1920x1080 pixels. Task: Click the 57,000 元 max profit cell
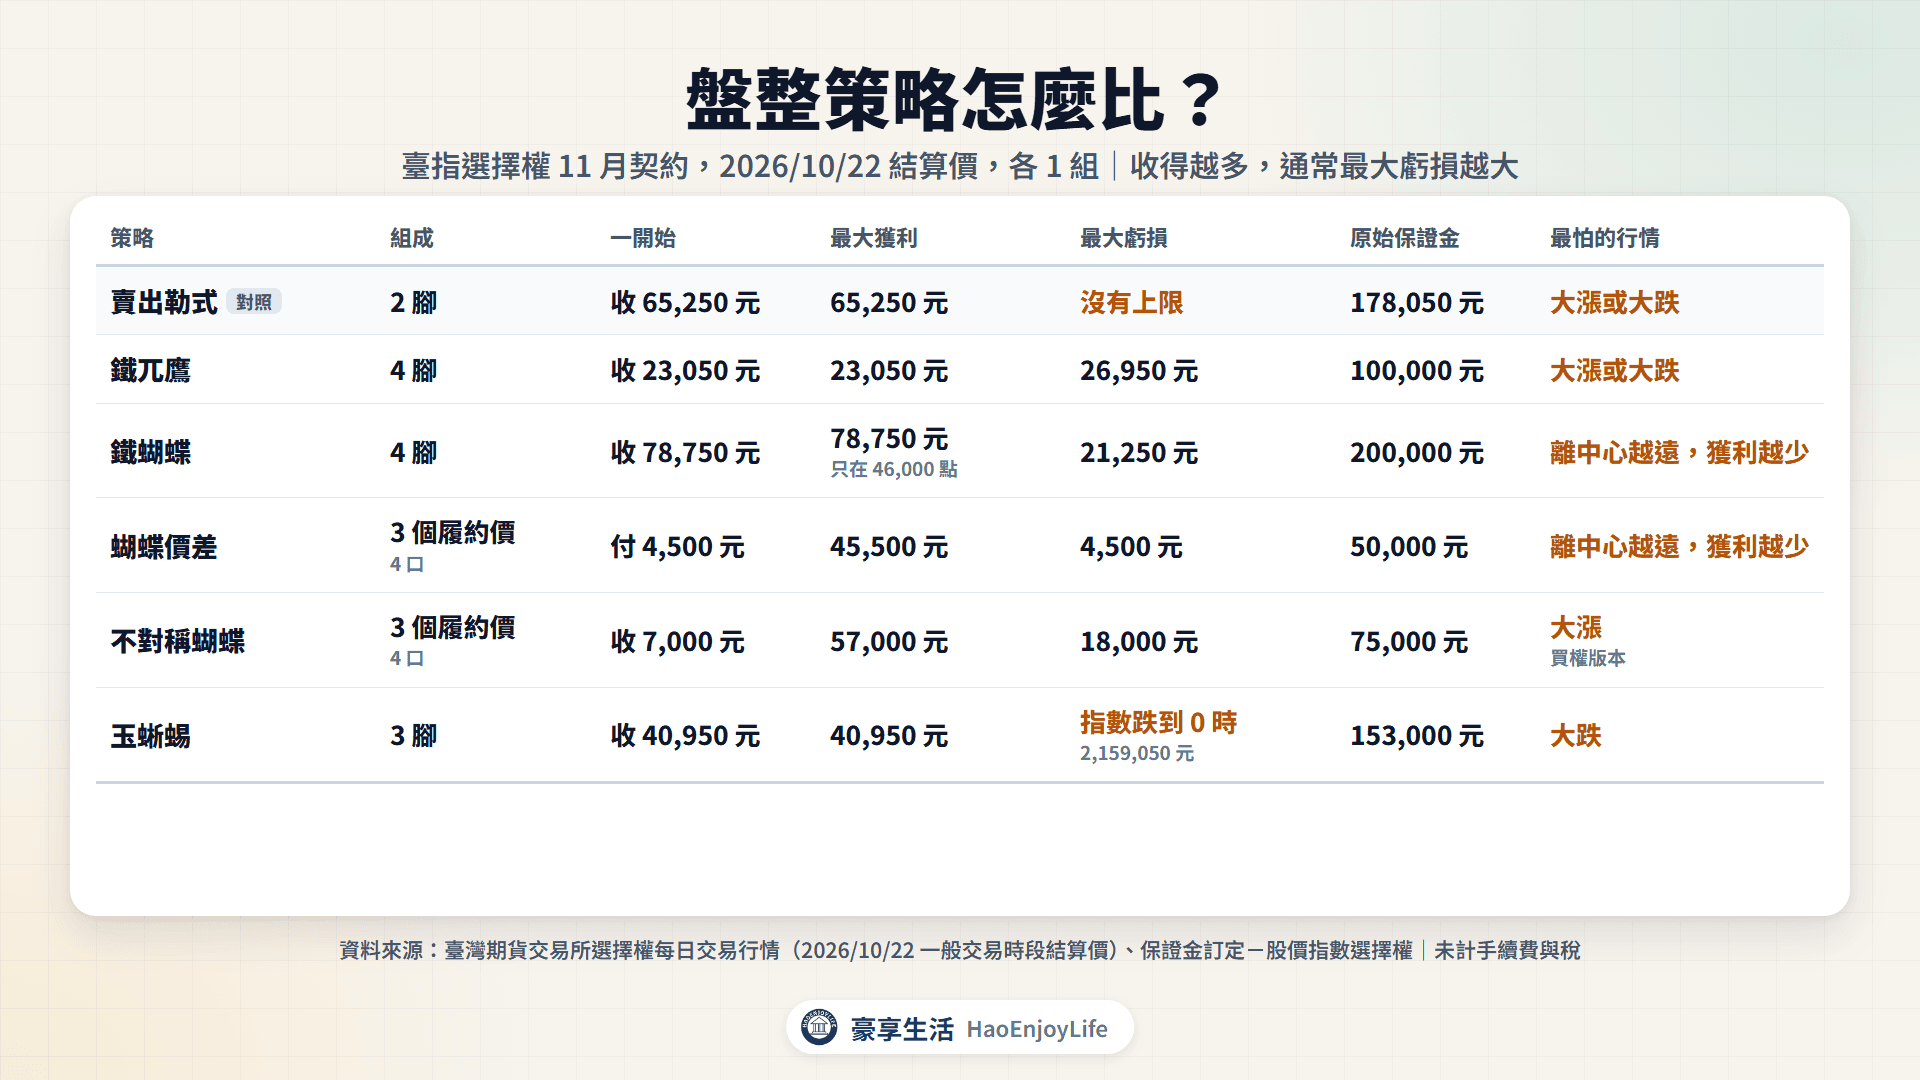click(889, 641)
